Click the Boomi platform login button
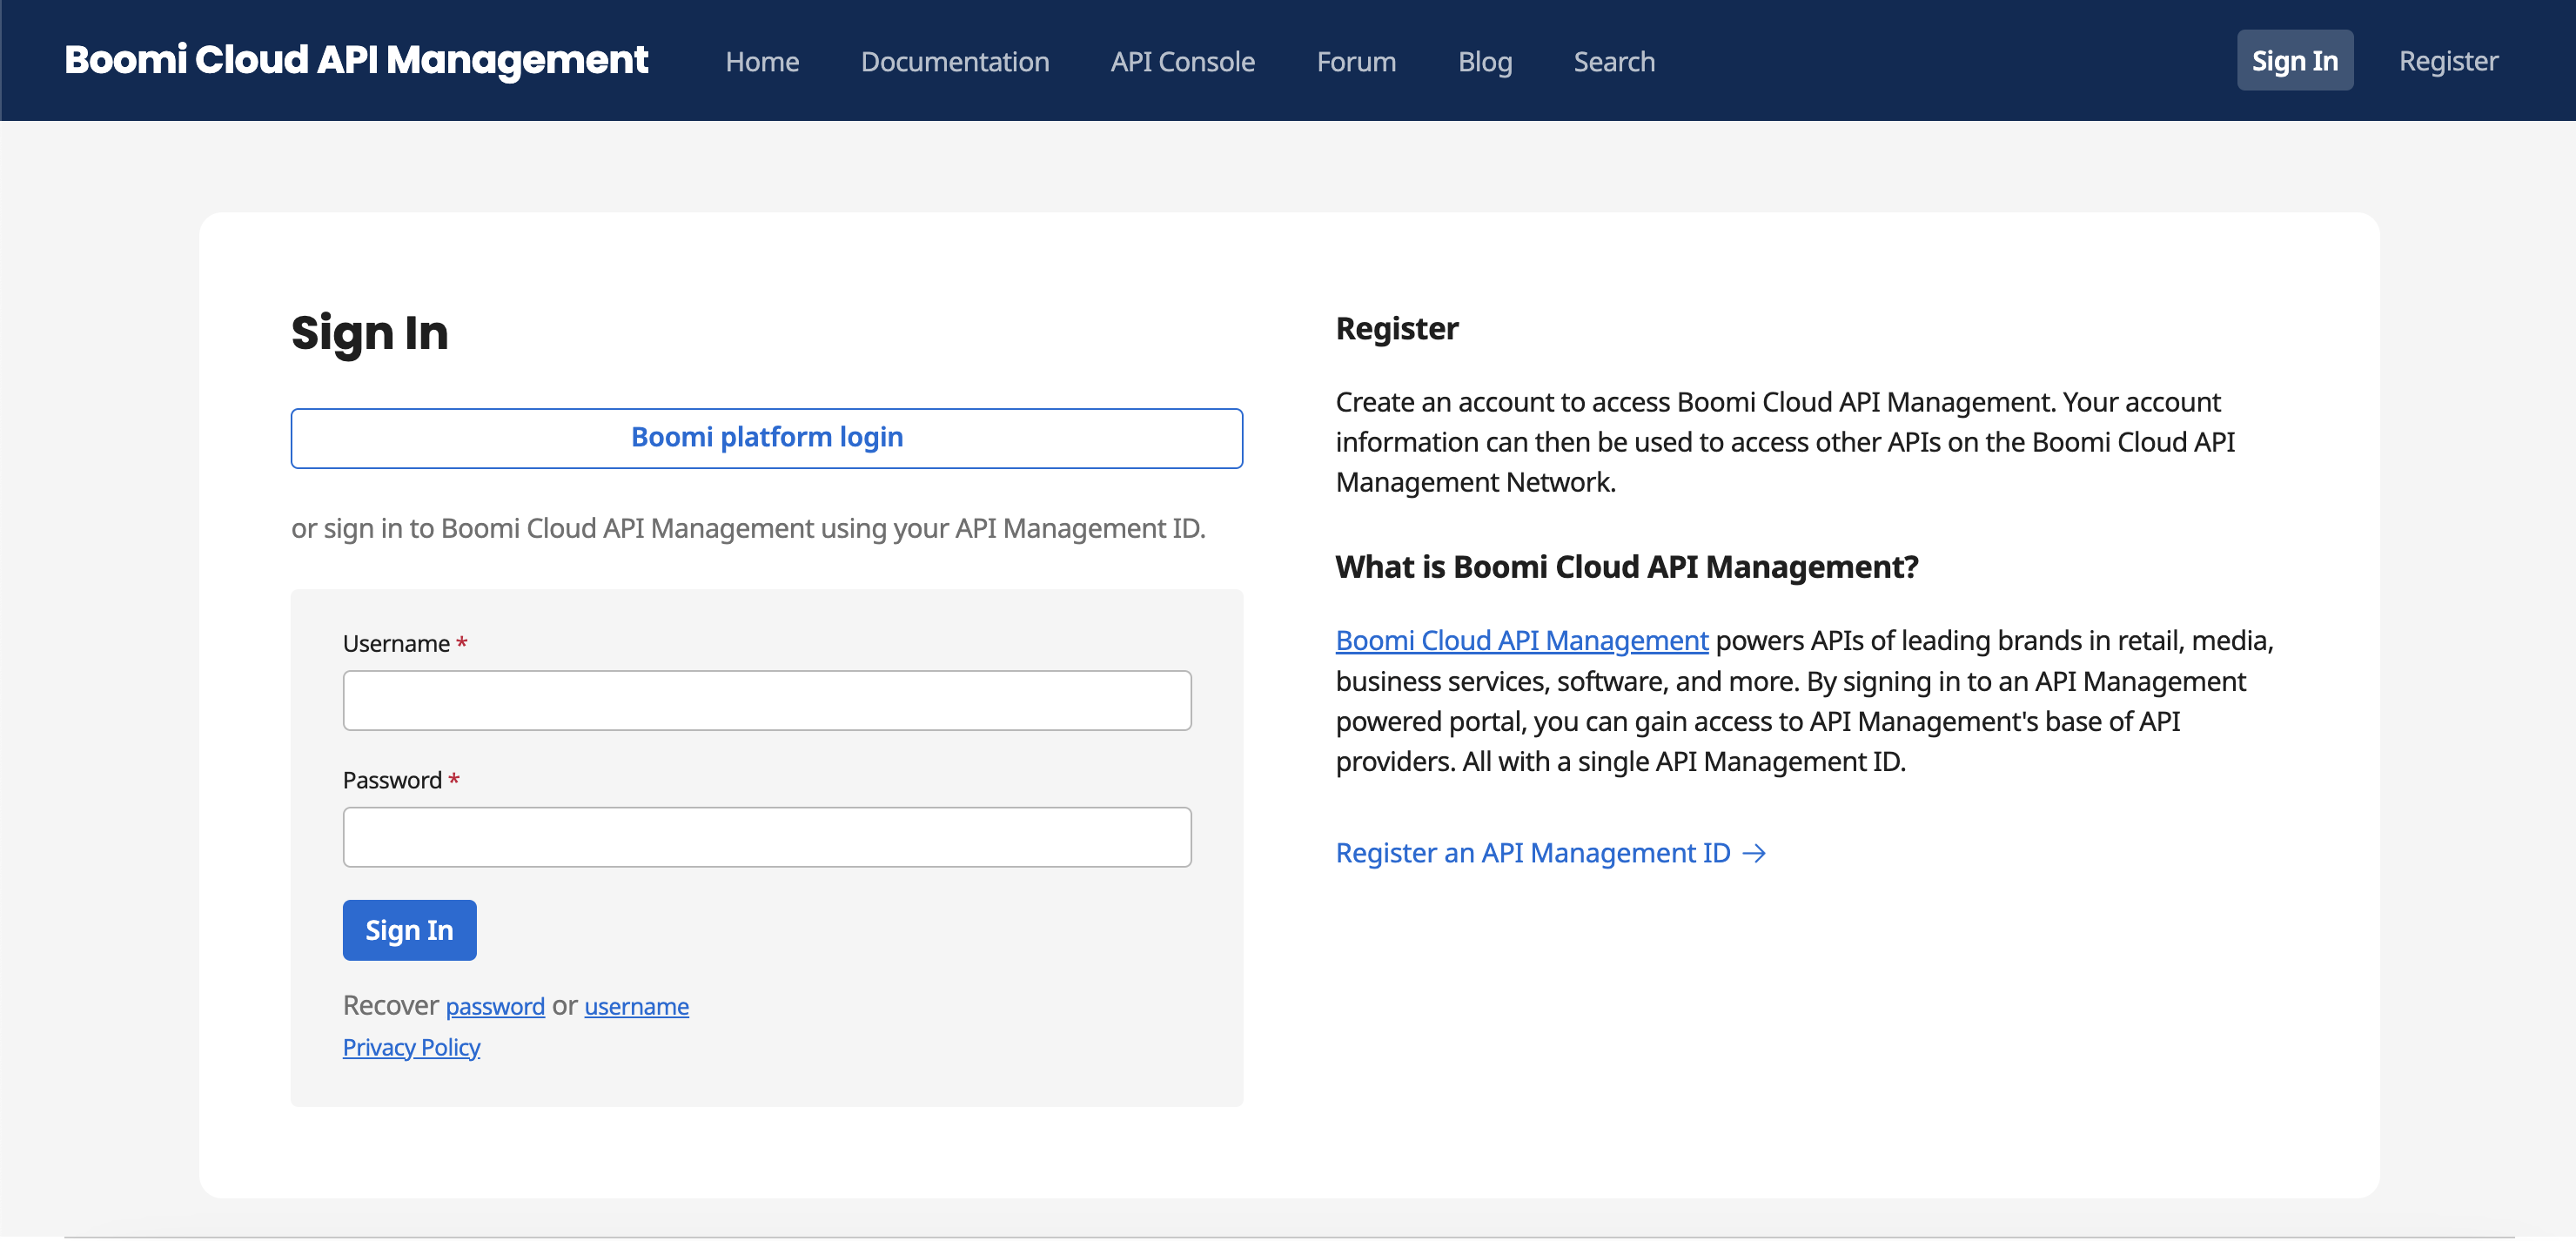2576x1241 pixels. pos(766,438)
